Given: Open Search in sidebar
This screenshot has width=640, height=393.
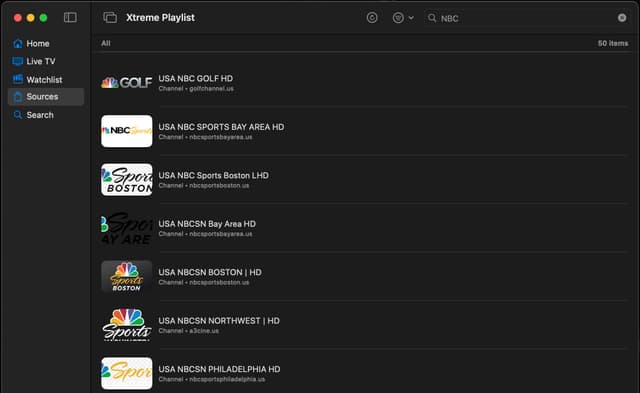Looking at the screenshot, I should tap(46, 115).
